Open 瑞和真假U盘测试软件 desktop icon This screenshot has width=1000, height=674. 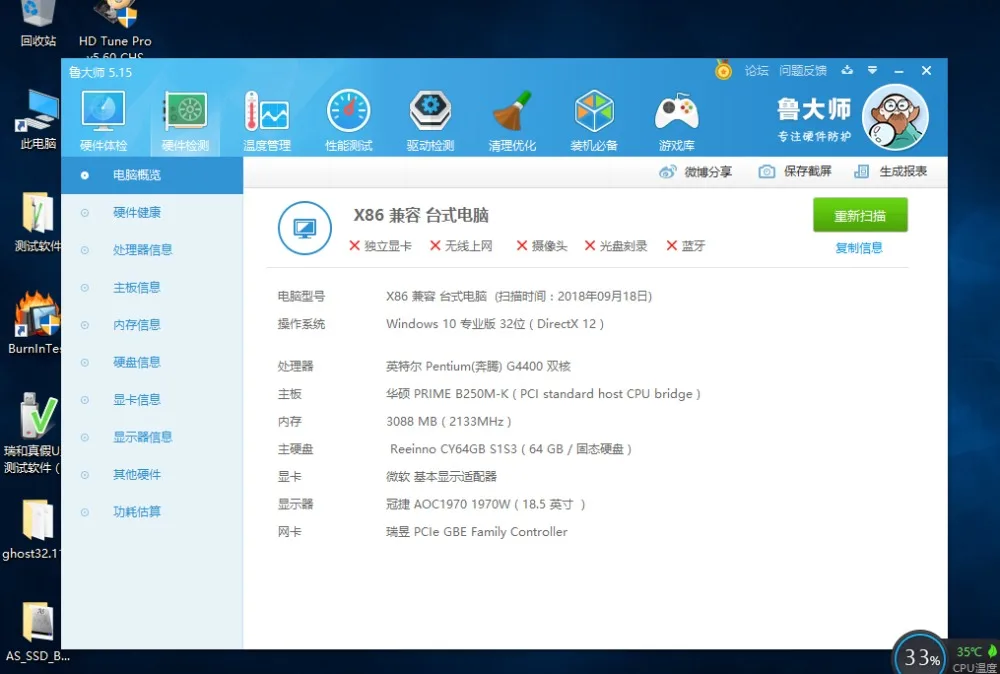[x=33, y=434]
